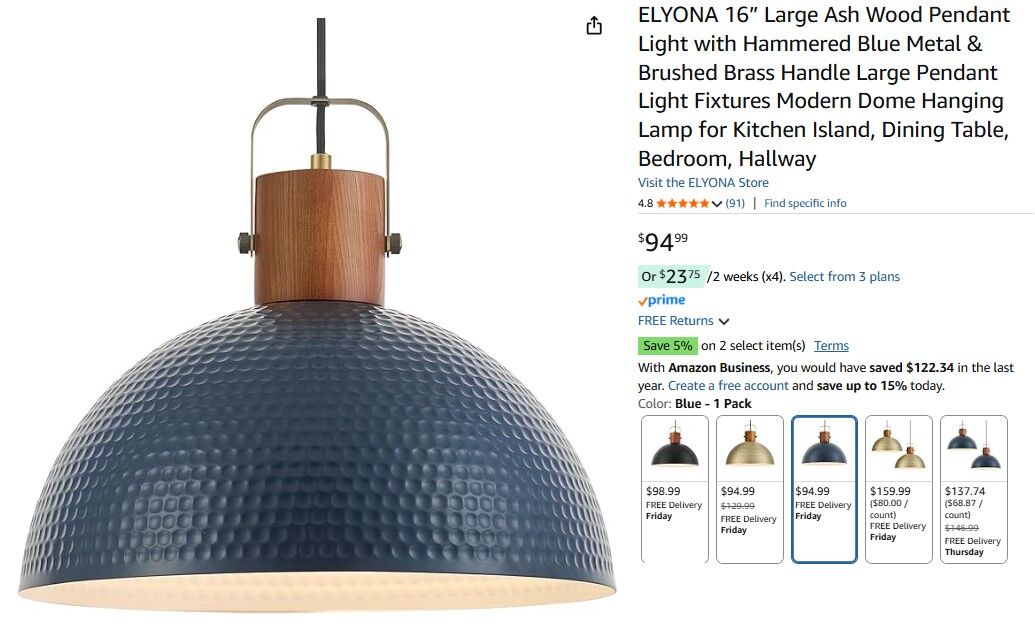Click the $23.75 per 2 weeks payment badge
This screenshot has height=634, width=1035.
673,277
